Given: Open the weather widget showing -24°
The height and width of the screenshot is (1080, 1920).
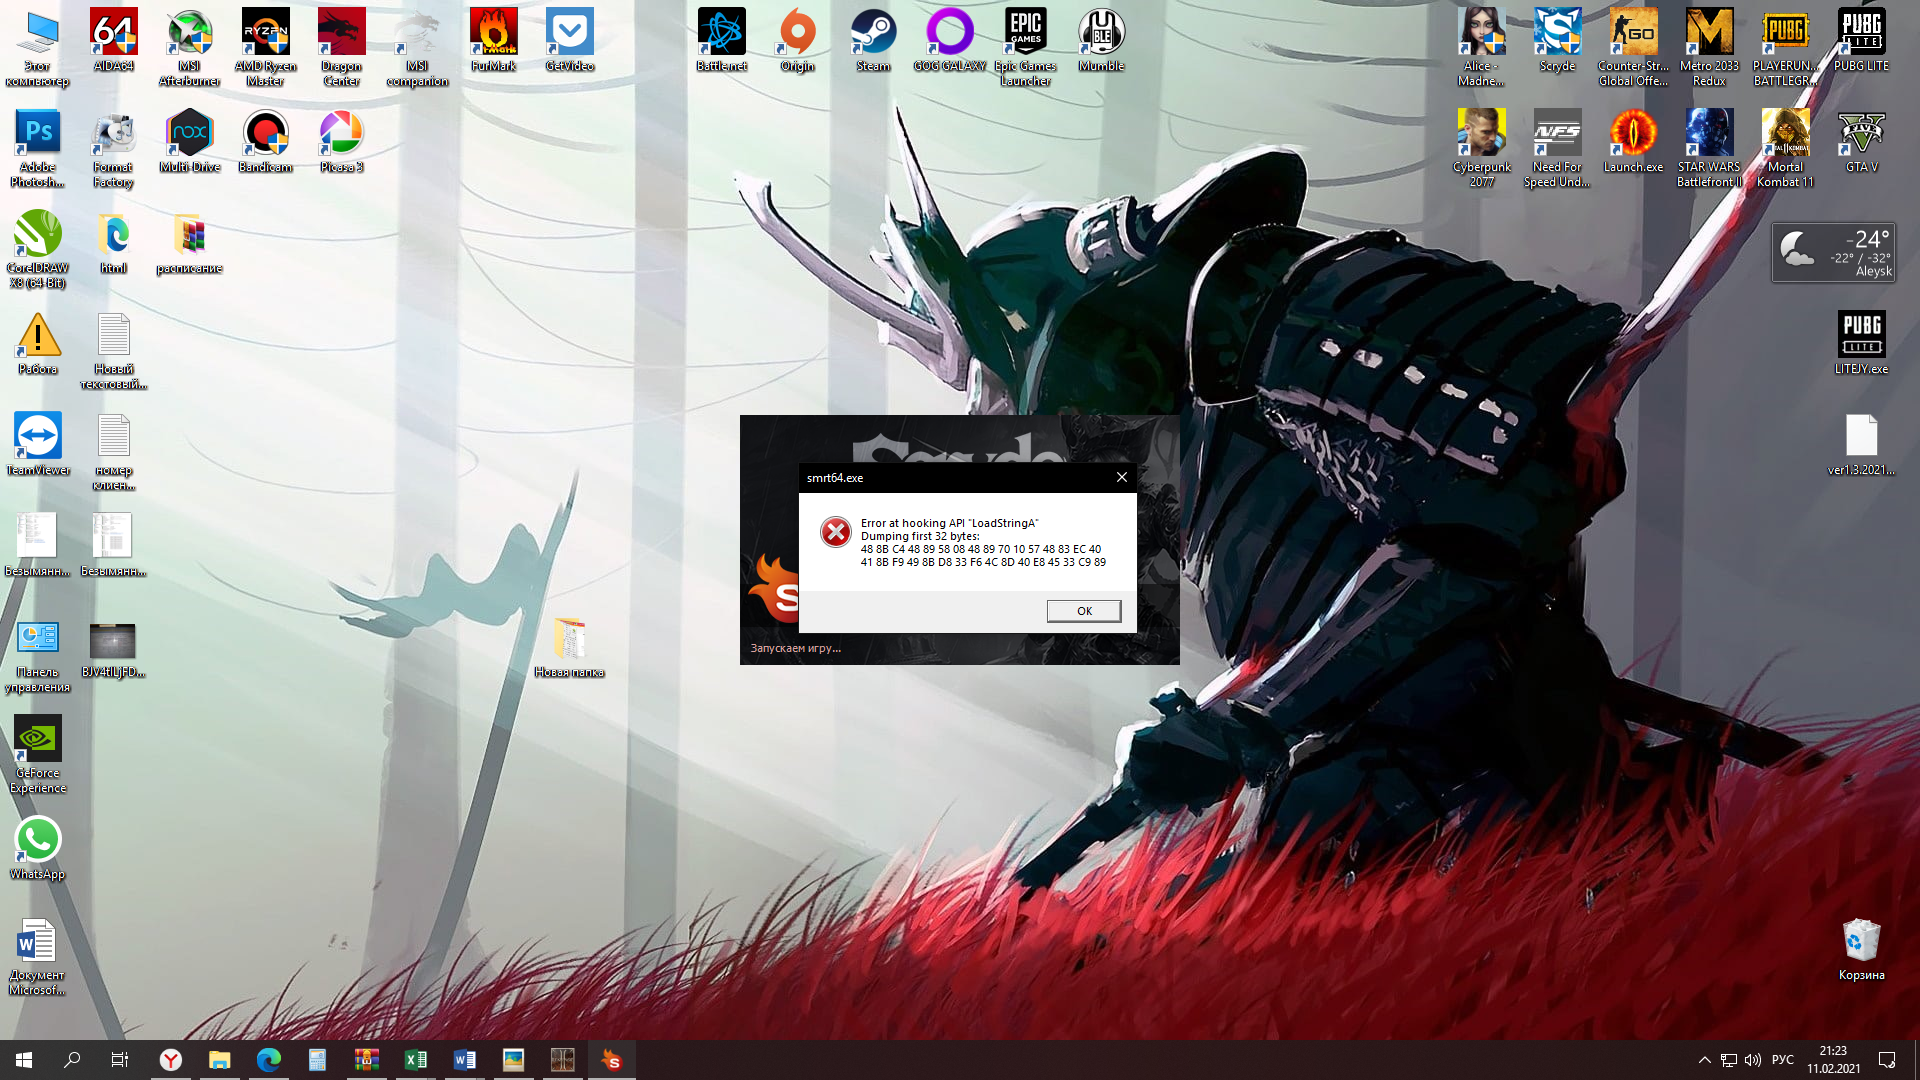Looking at the screenshot, I should tap(1834, 252).
